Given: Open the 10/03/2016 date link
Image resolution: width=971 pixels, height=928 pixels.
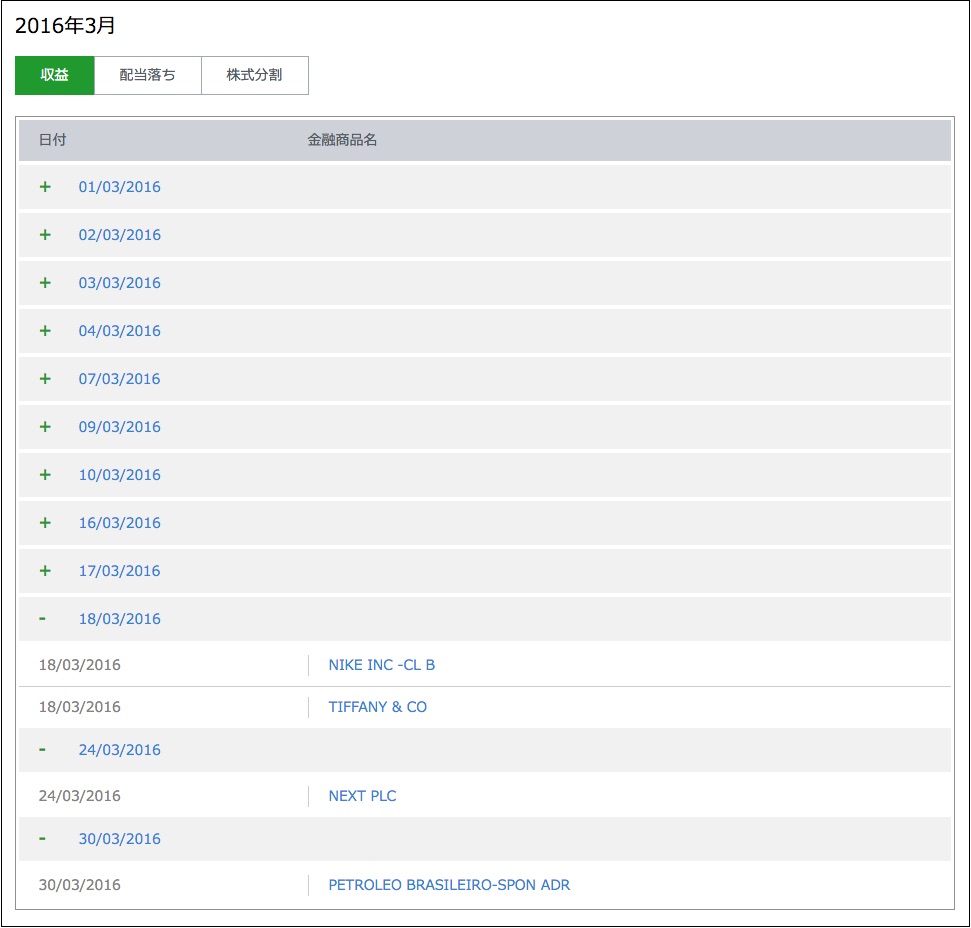Looking at the screenshot, I should coord(120,475).
